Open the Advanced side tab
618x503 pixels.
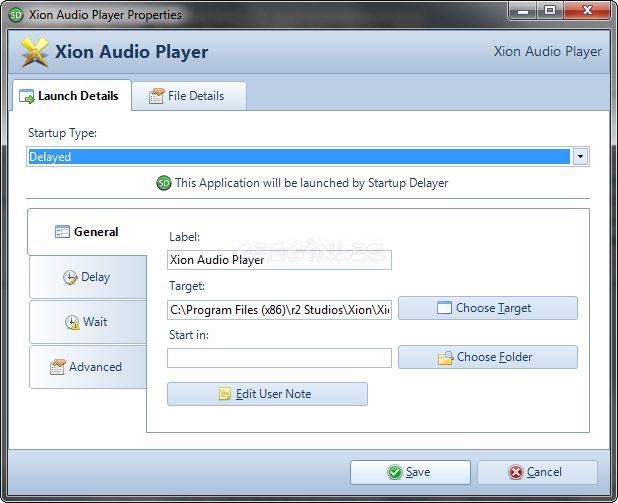pos(88,367)
